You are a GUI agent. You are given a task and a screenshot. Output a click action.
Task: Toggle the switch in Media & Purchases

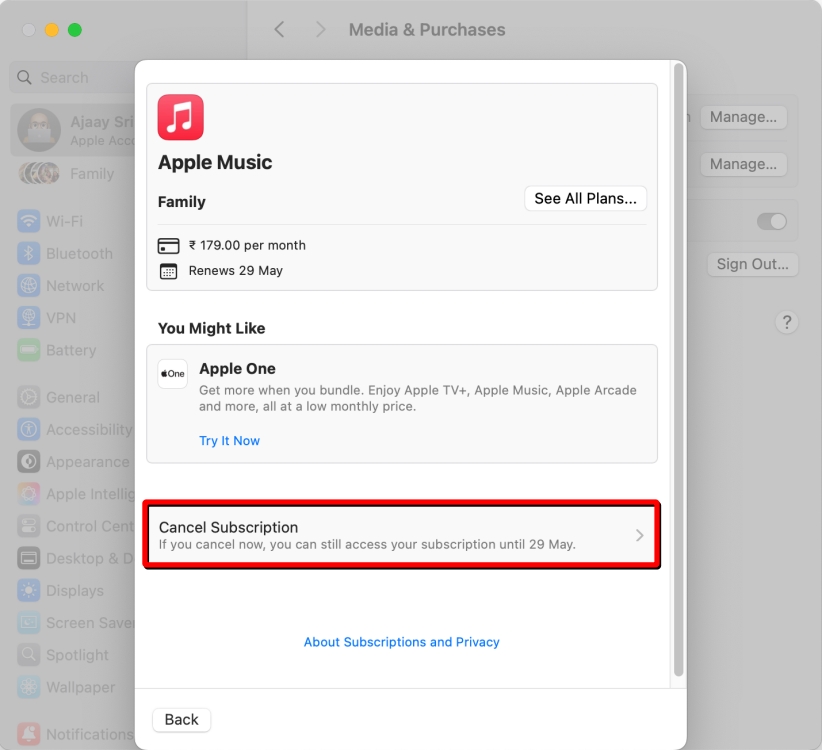(772, 221)
